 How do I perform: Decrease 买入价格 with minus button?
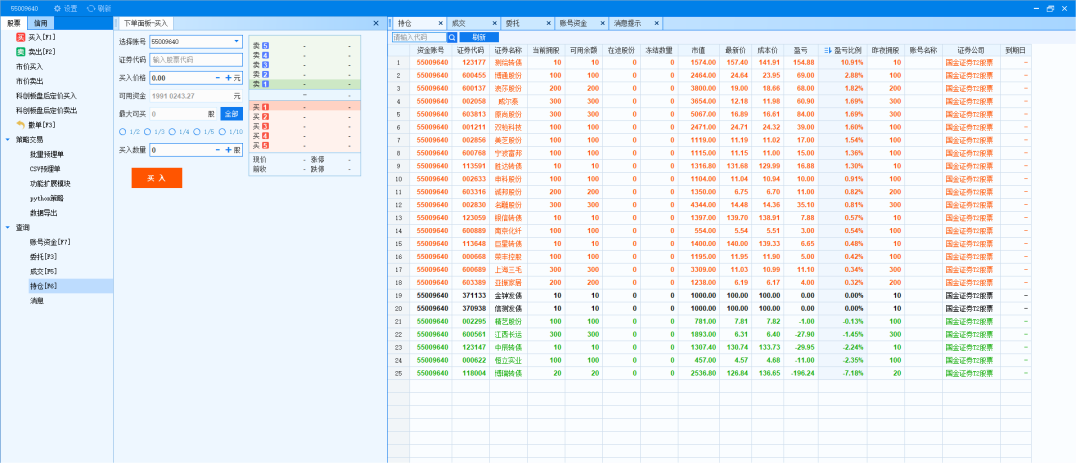(218, 78)
